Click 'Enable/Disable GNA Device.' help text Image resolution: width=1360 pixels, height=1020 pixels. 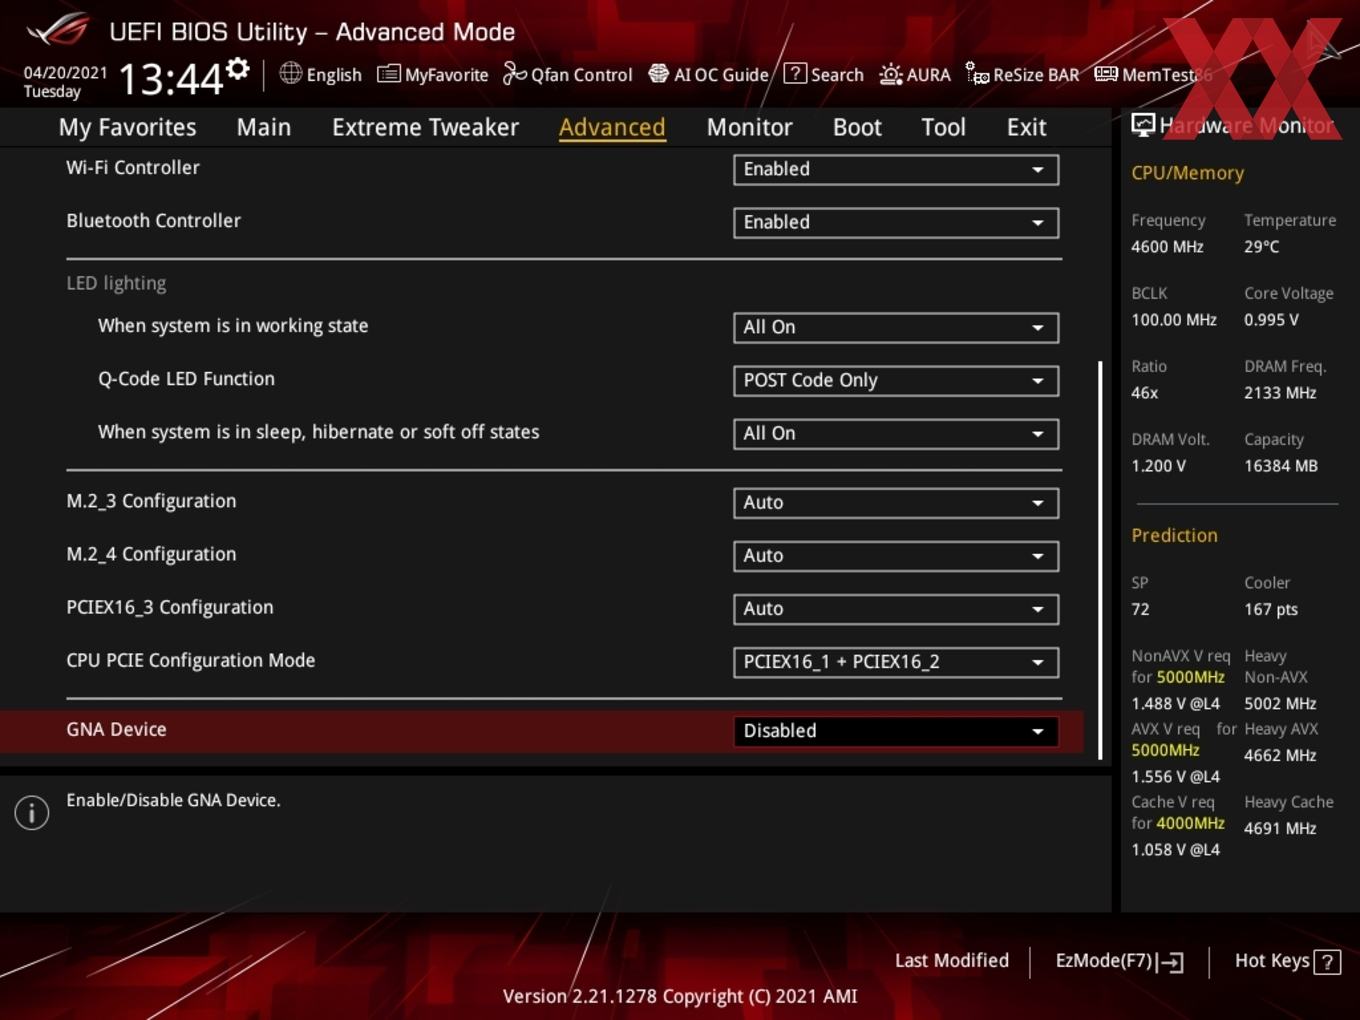(x=173, y=800)
